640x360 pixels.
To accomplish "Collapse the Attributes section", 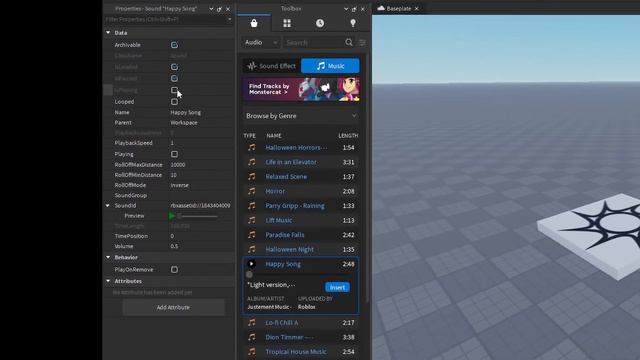I will (x=108, y=281).
